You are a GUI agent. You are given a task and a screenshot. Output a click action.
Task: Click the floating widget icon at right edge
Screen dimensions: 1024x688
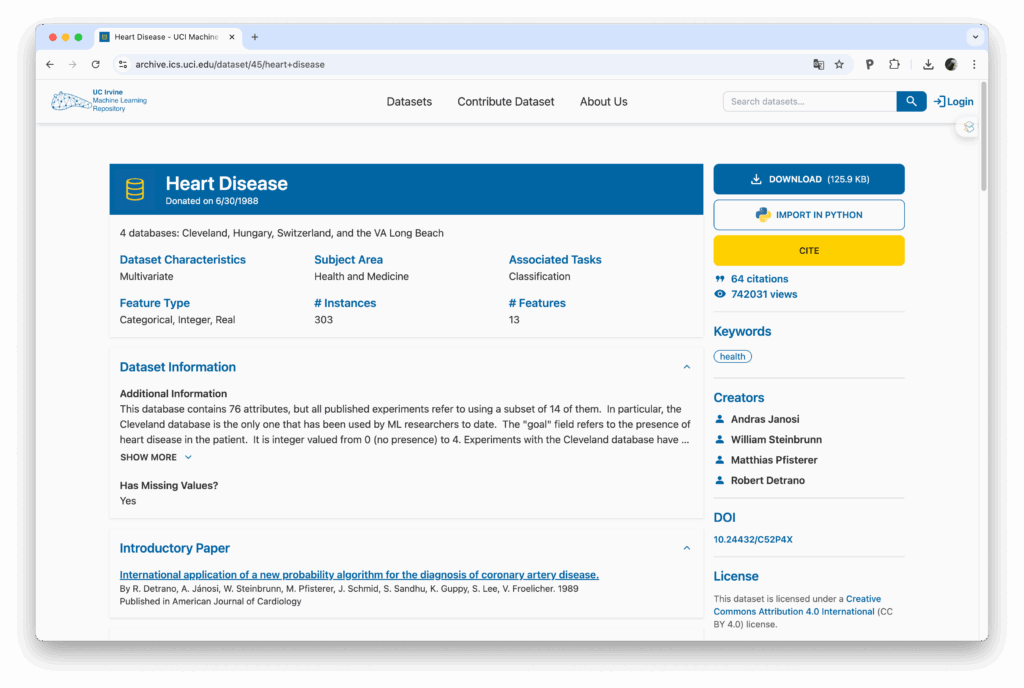click(x=968, y=127)
